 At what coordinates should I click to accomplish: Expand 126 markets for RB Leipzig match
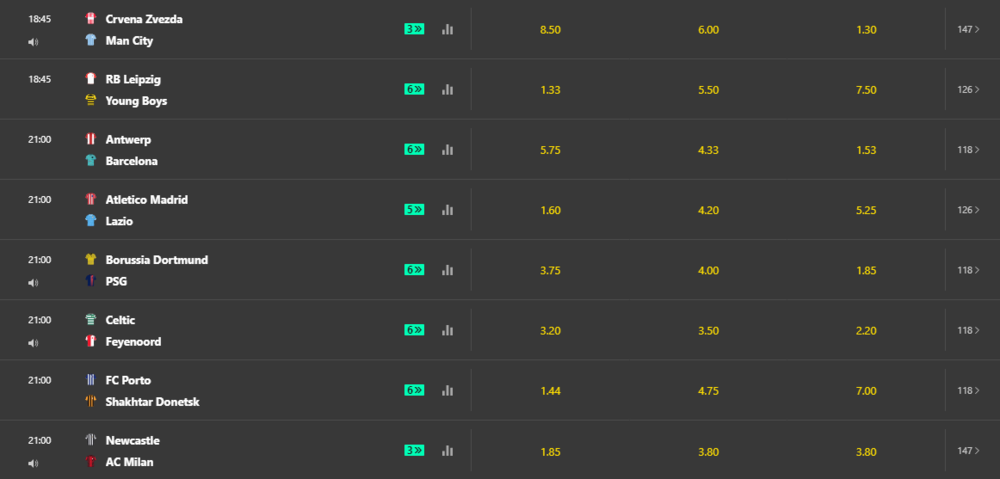click(x=967, y=89)
